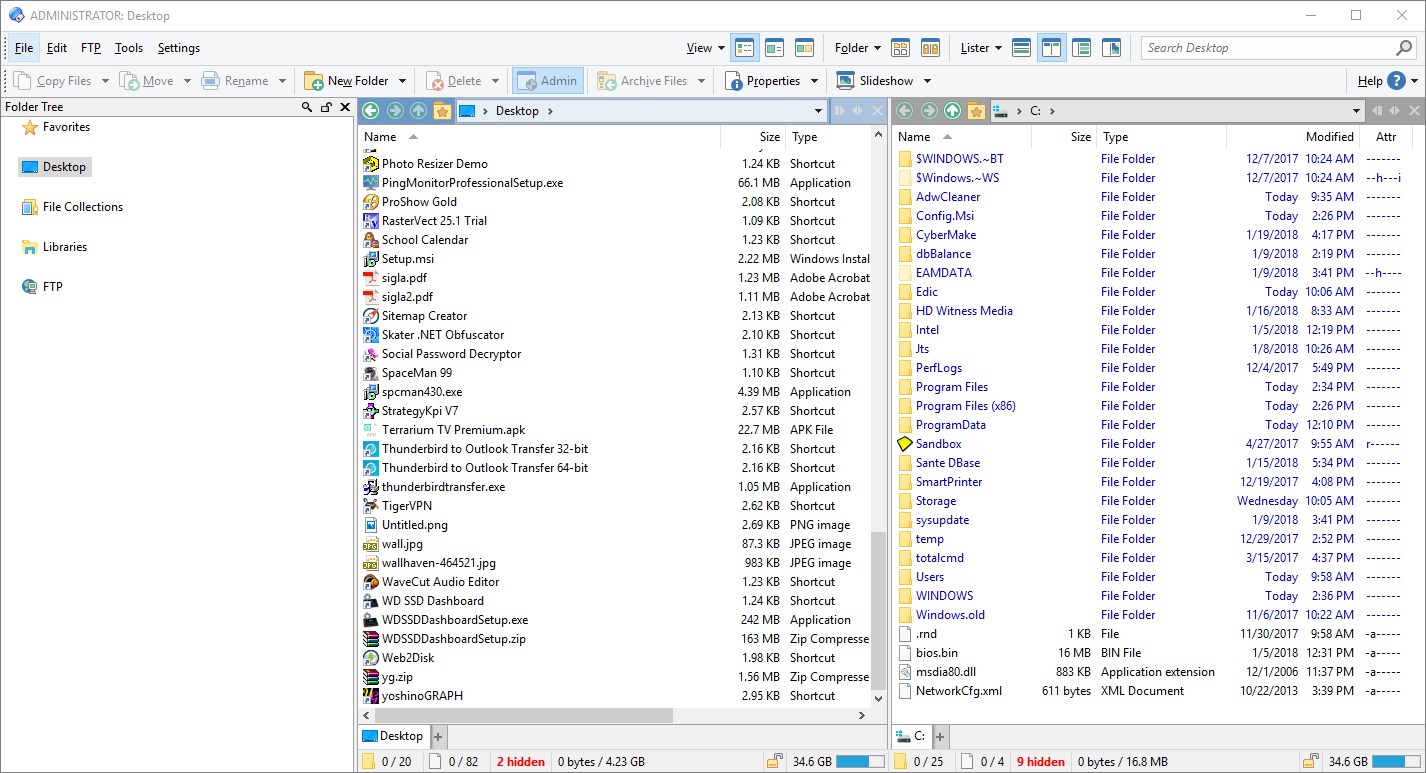Open the Tools menu
The height and width of the screenshot is (773, 1426).
[129, 48]
